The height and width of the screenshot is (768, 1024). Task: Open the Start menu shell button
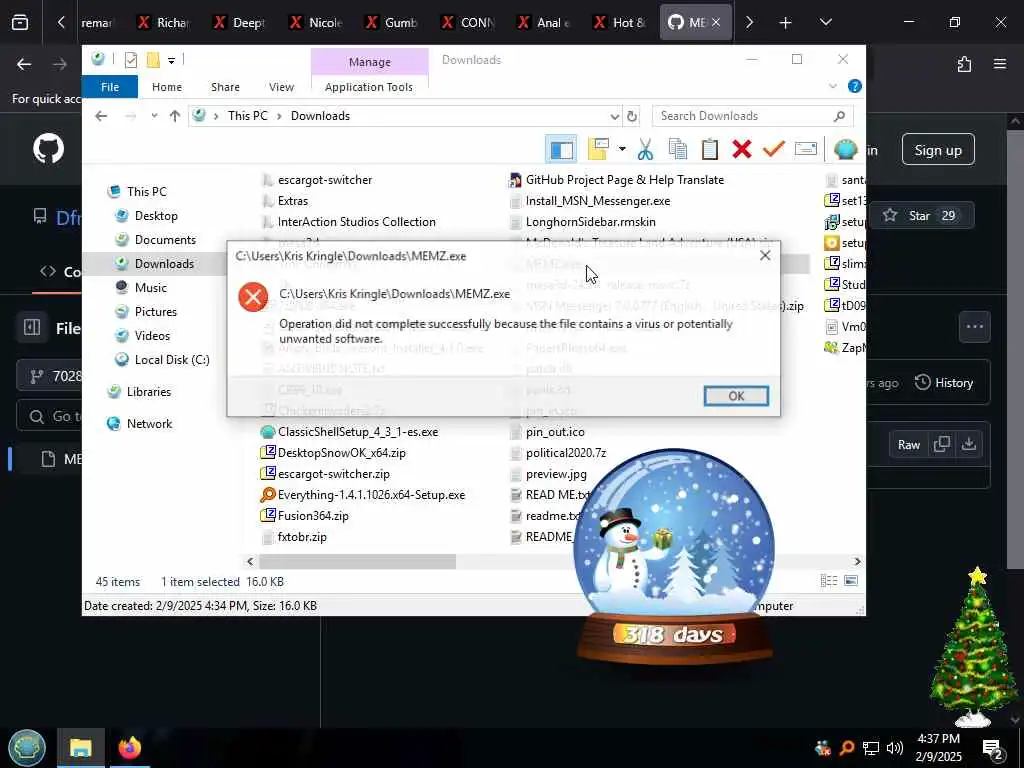pyautogui.click(x=26, y=747)
